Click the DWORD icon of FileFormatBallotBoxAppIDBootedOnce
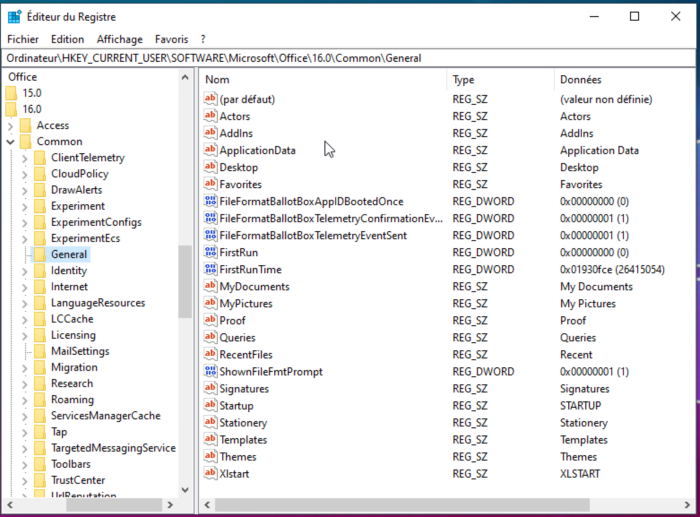The height and width of the screenshot is (517, 700). 210,201
